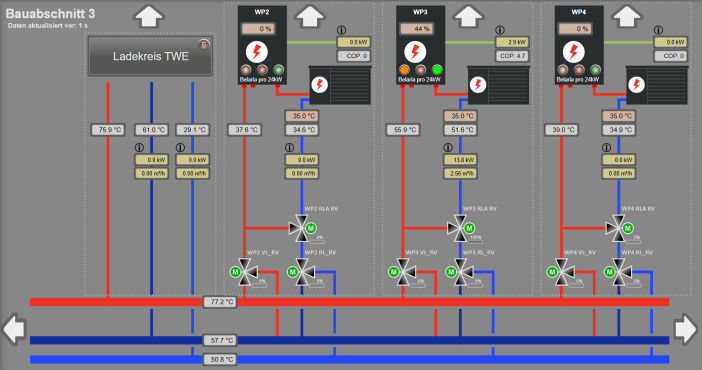The image size is (702, 370).
Task: Click WP4 middle pink status indicator
Action: [579, 70]
